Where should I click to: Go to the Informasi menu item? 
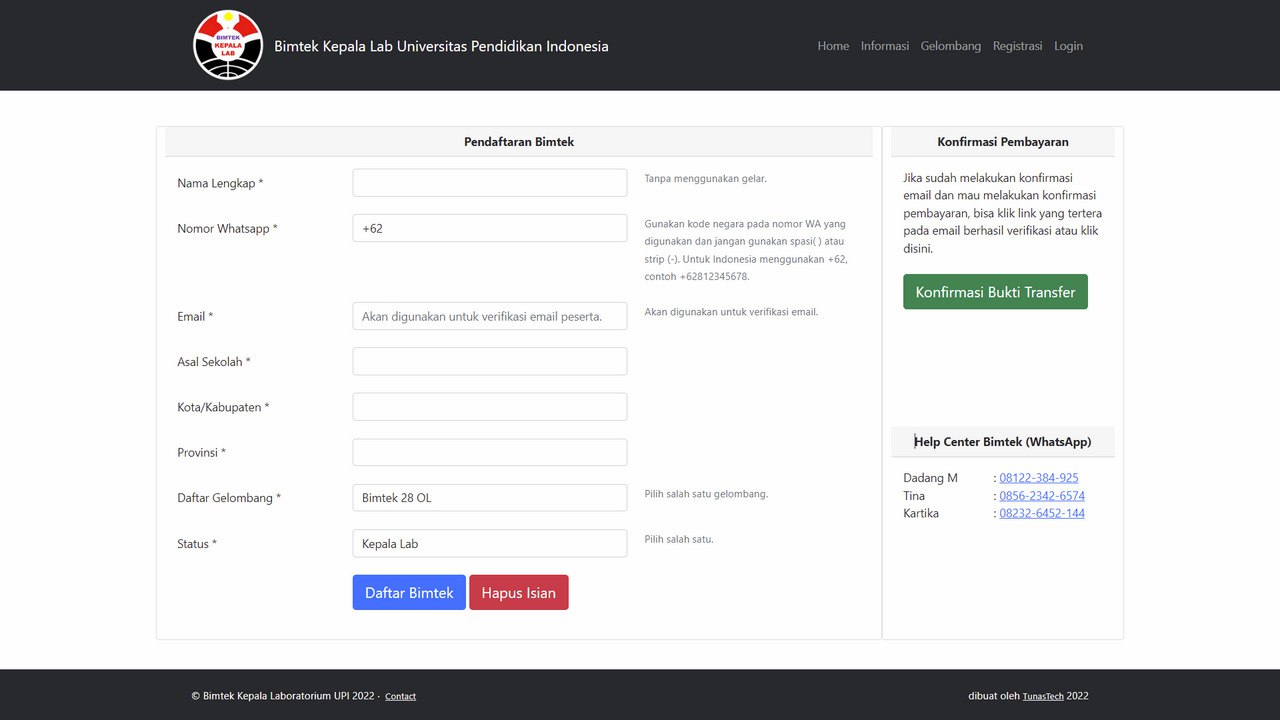[884, 46]
